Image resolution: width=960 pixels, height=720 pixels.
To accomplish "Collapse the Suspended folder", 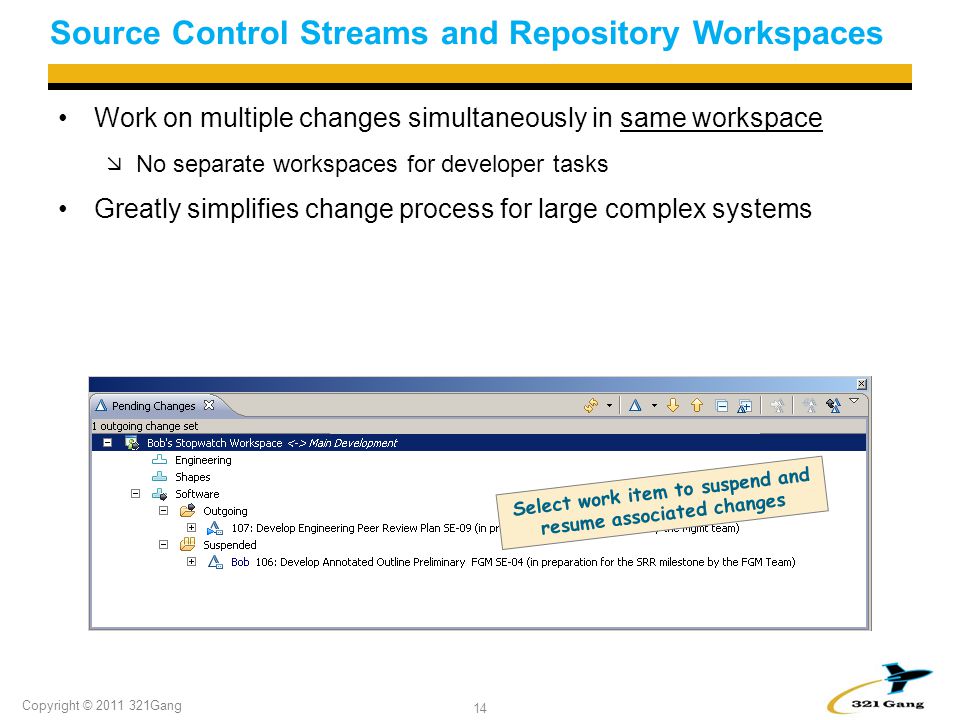I will (x=163, y=544).
